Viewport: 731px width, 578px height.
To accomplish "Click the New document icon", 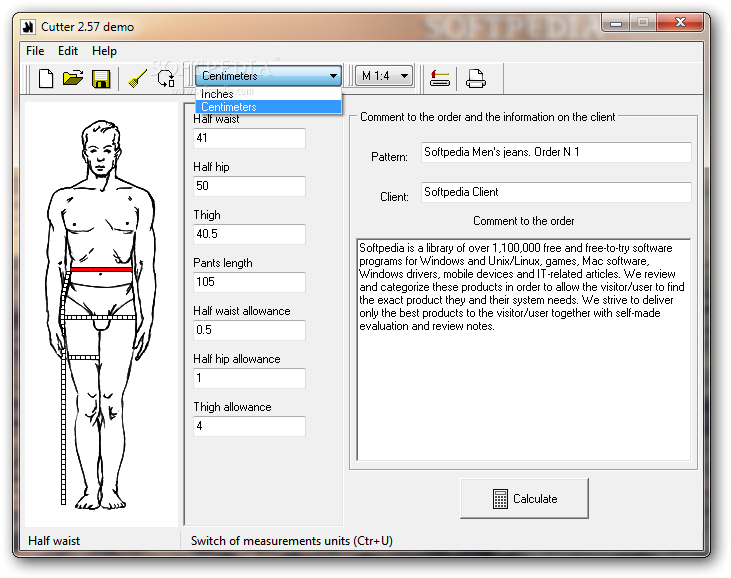I will [x=46, y=78].
